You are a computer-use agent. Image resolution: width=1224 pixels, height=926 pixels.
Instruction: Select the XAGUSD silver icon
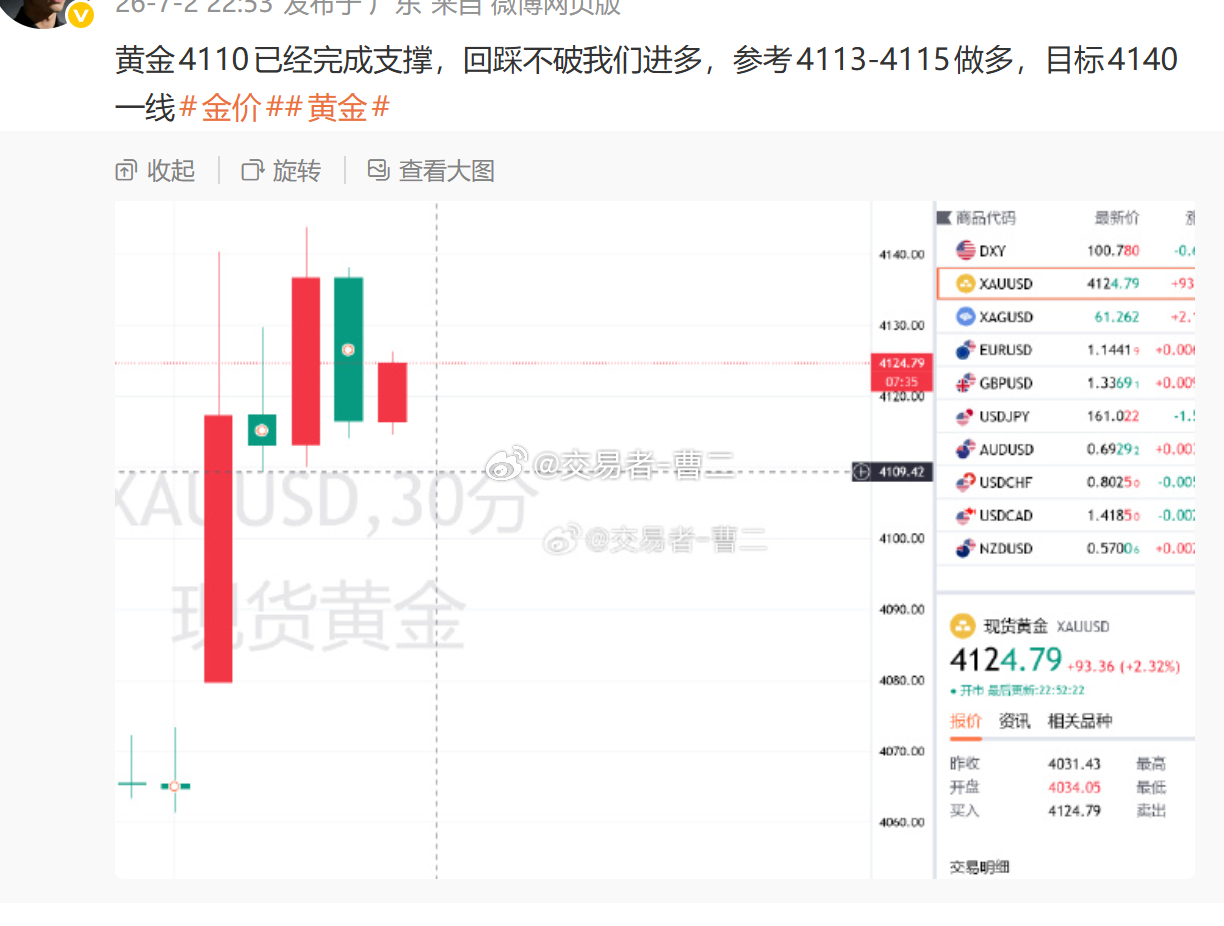click(x=965, y=317)
